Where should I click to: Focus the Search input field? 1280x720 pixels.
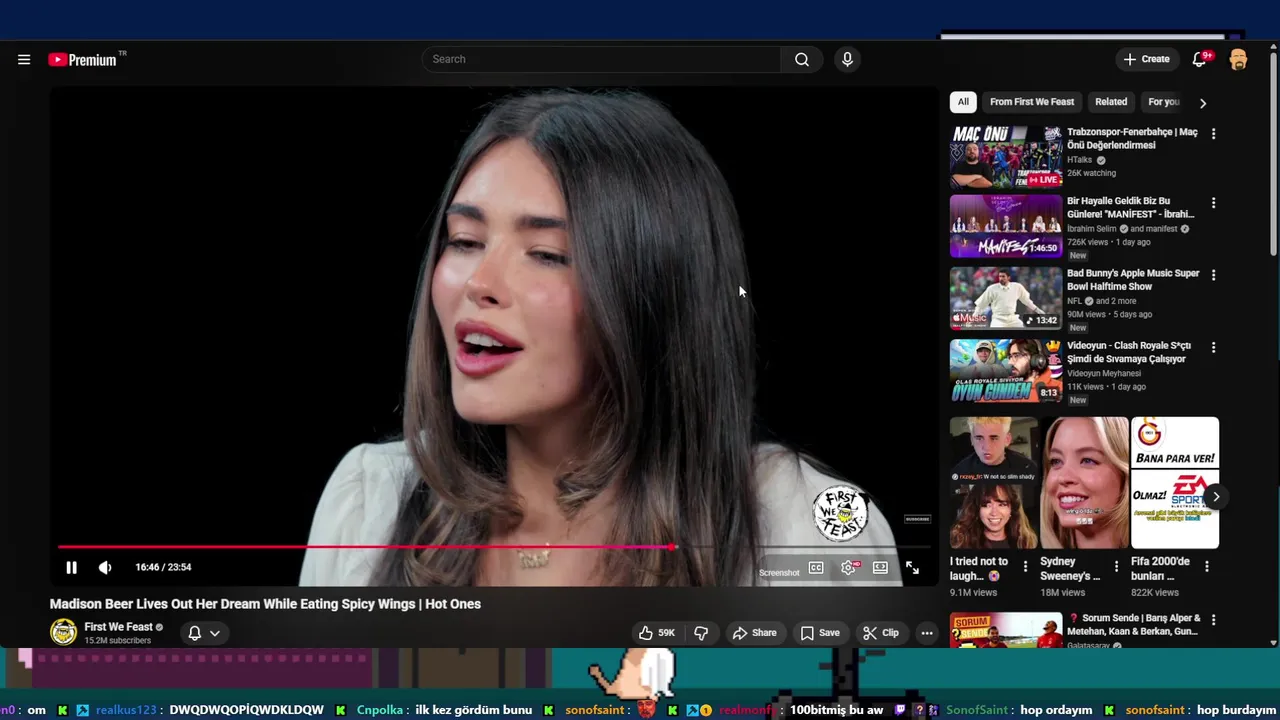(601, 59)
